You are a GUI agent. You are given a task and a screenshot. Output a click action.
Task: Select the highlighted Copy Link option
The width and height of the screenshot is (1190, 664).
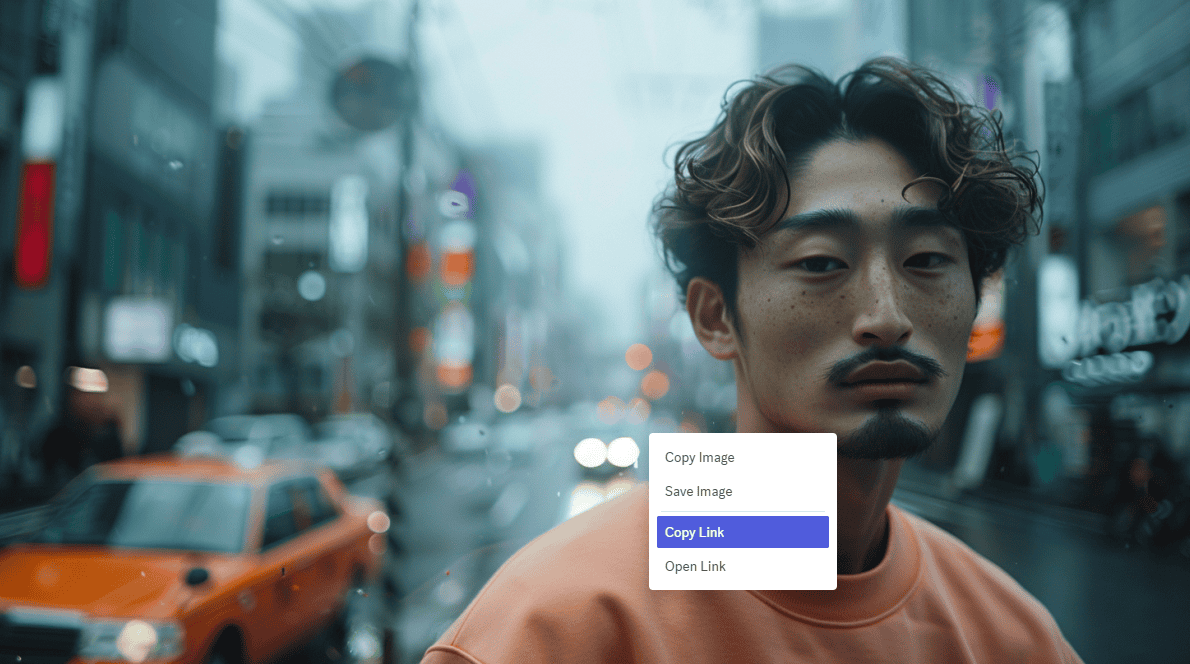742,532
